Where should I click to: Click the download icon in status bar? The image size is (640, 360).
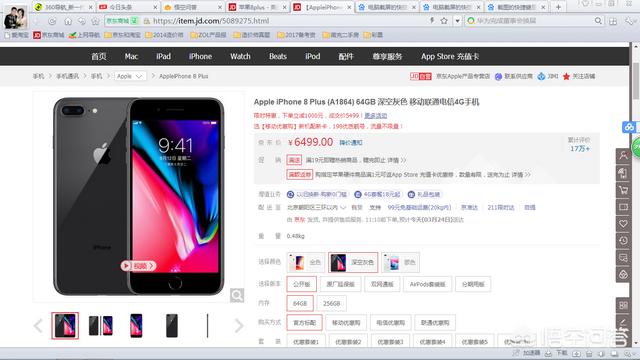tap(548, 353)
